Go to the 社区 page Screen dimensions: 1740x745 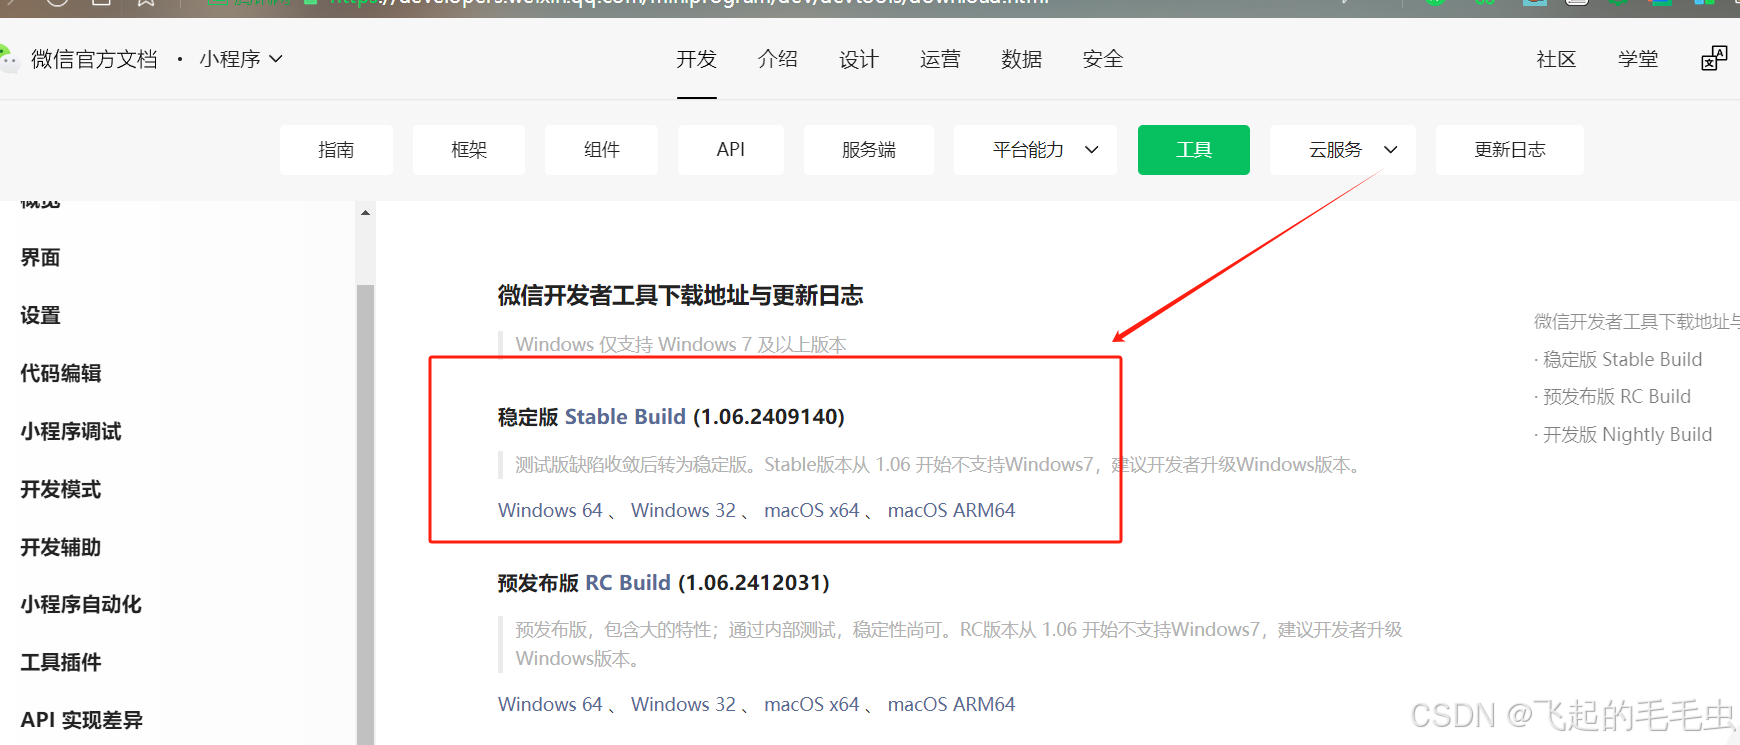coord(1556,59)
